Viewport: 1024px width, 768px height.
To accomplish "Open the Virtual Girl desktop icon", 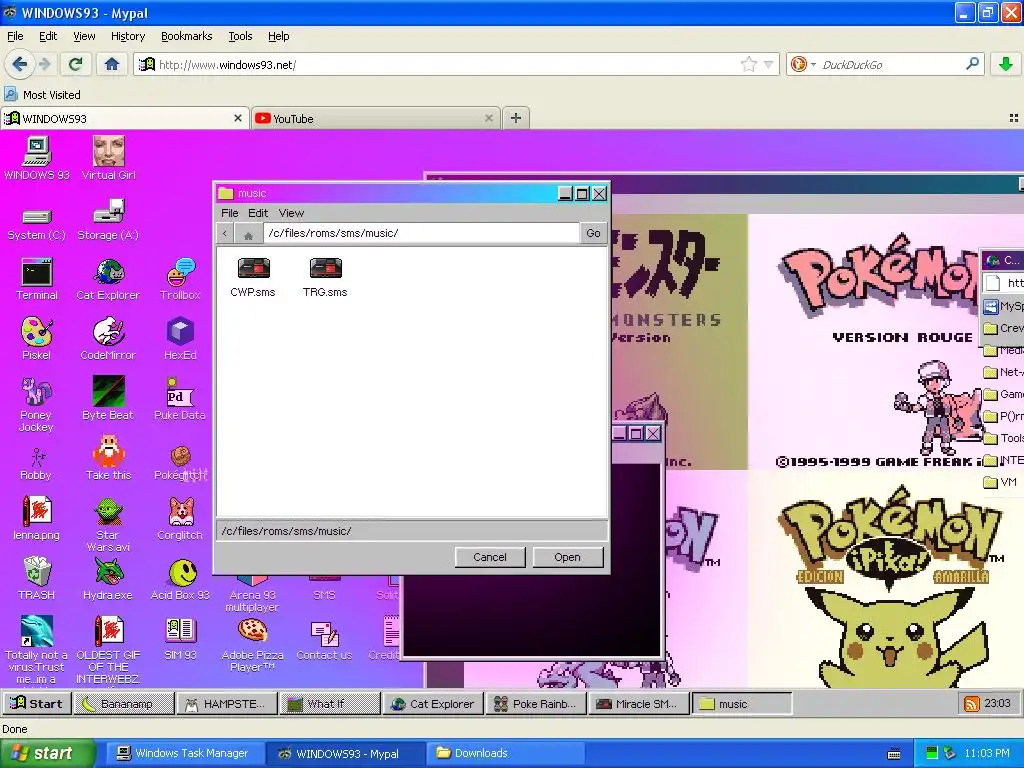I will click(108, 157).
